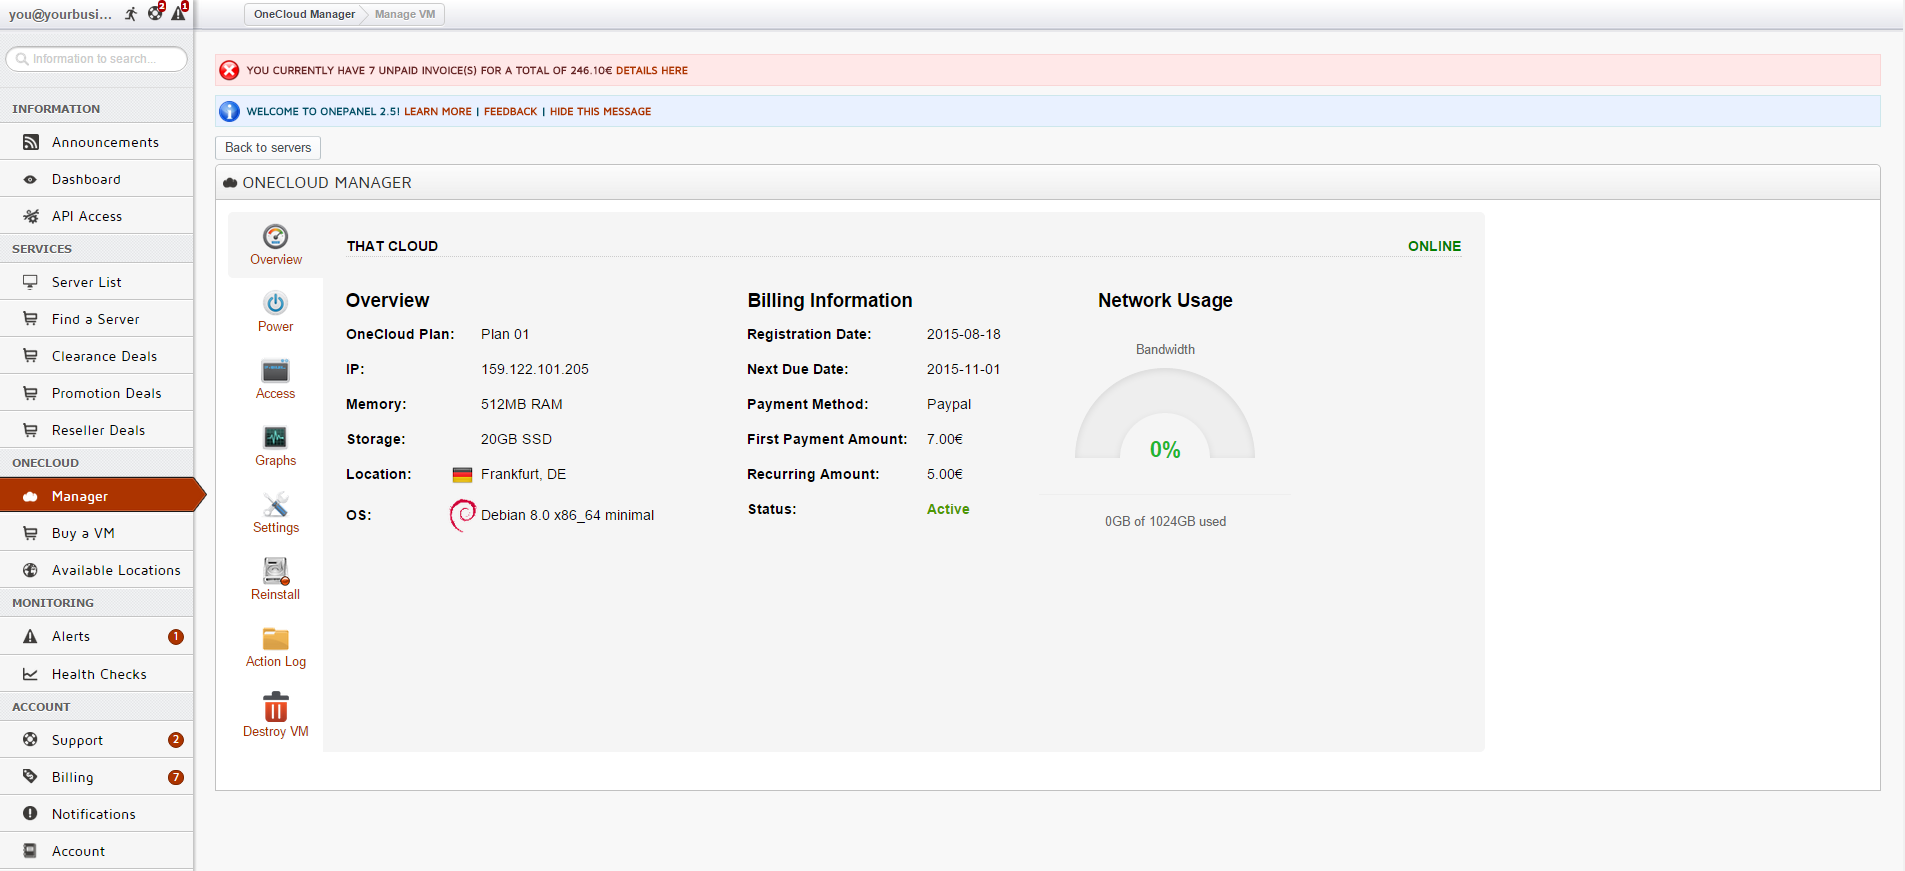This screenshot has height=871, width=1905.
Task: Open the Access console icon
Action: tap(275, 371)
